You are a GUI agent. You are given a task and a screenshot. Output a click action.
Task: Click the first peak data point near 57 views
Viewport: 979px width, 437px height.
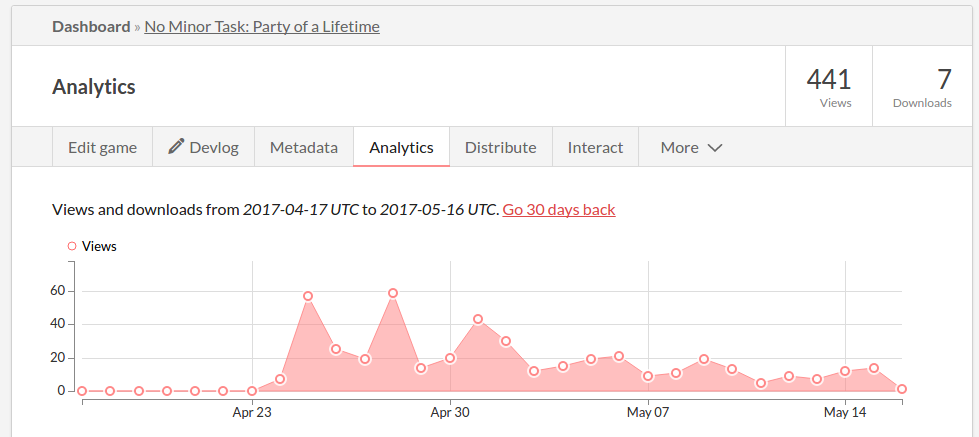pos(308,296)
